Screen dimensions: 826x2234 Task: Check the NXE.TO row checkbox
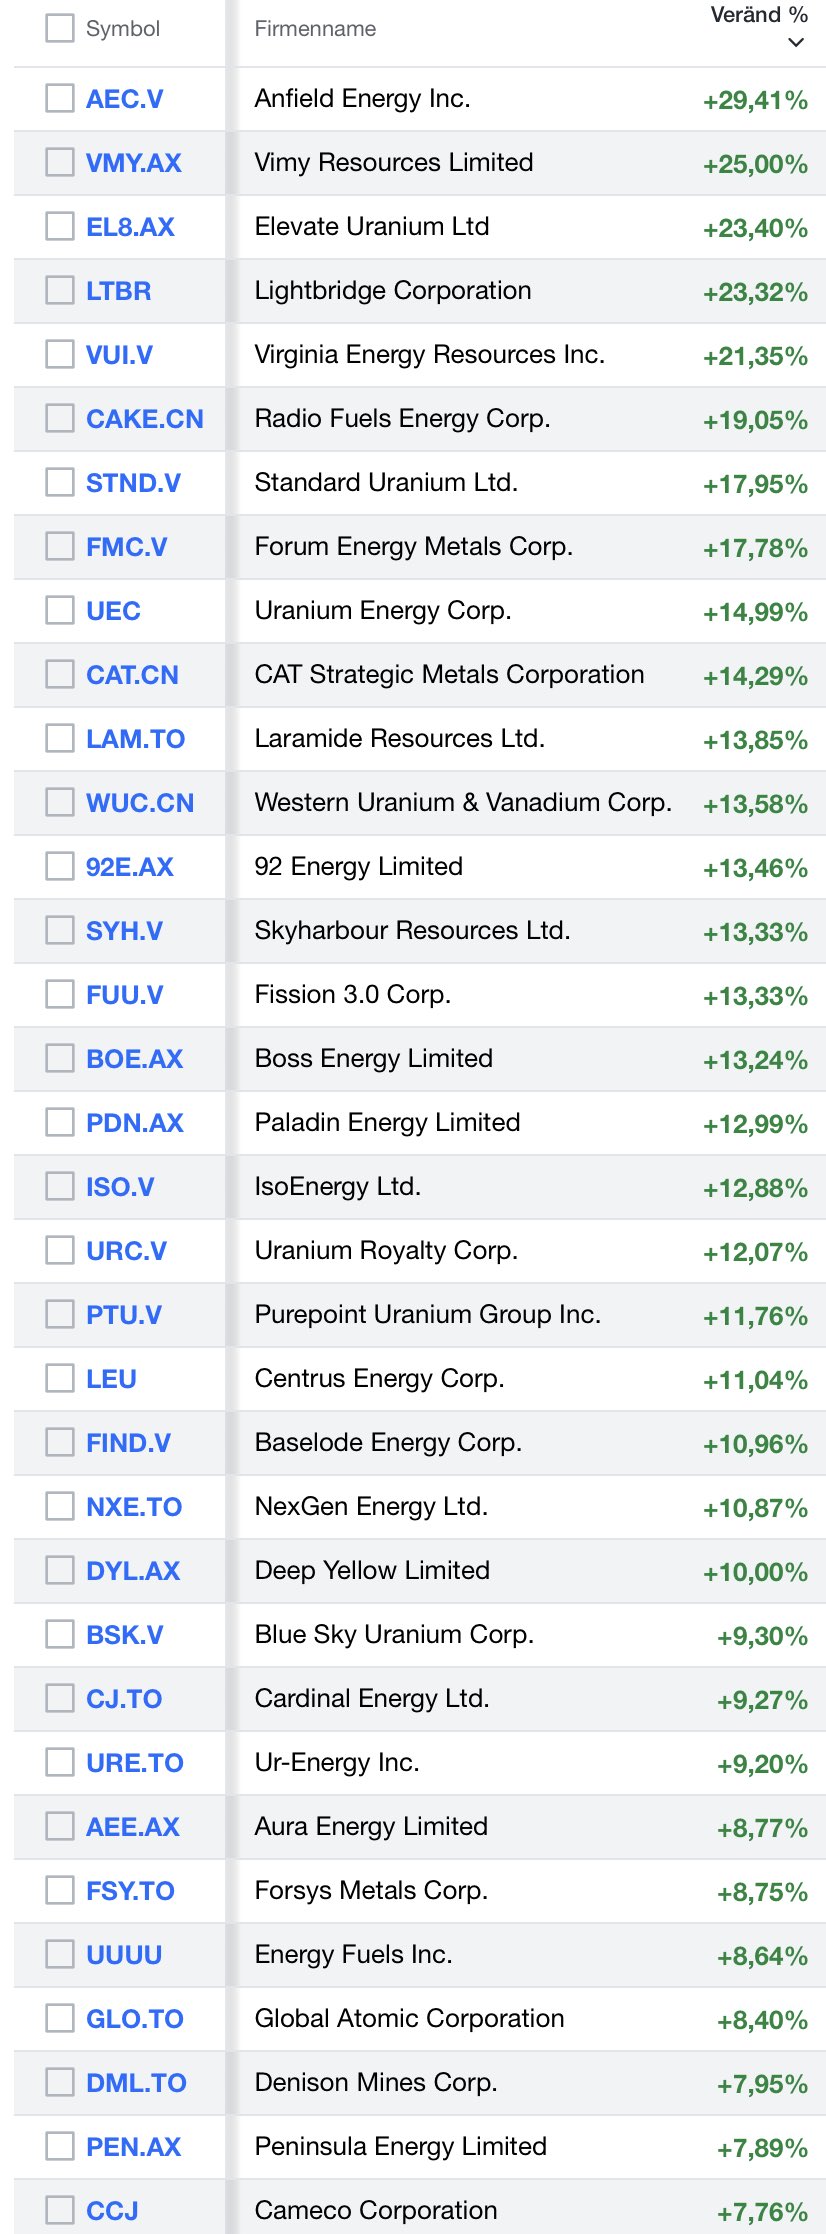[x=60, y=1506]
